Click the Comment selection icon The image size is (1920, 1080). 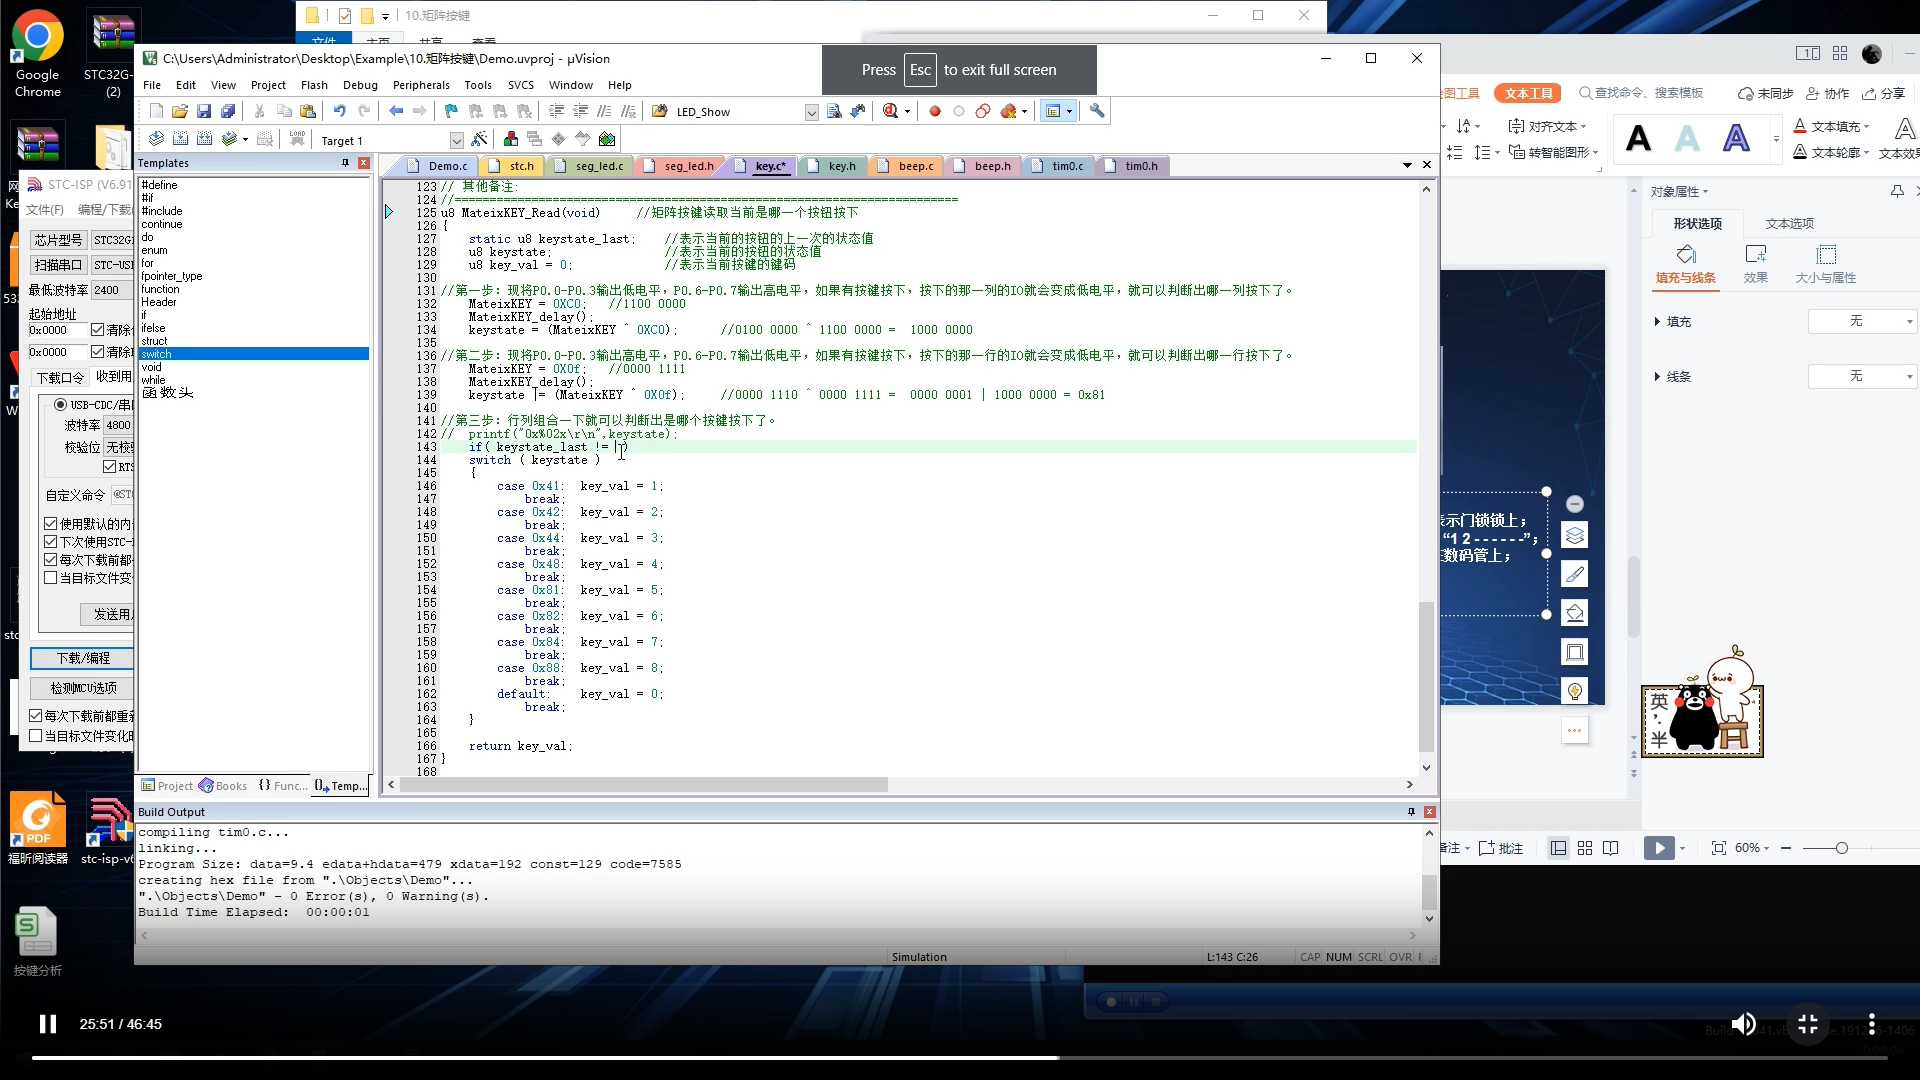(604, 111)
